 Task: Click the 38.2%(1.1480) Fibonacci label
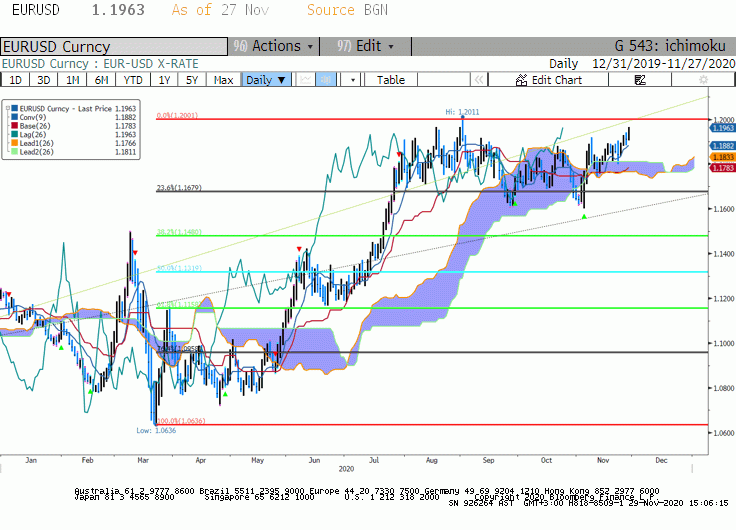click(x=179, y=232)
